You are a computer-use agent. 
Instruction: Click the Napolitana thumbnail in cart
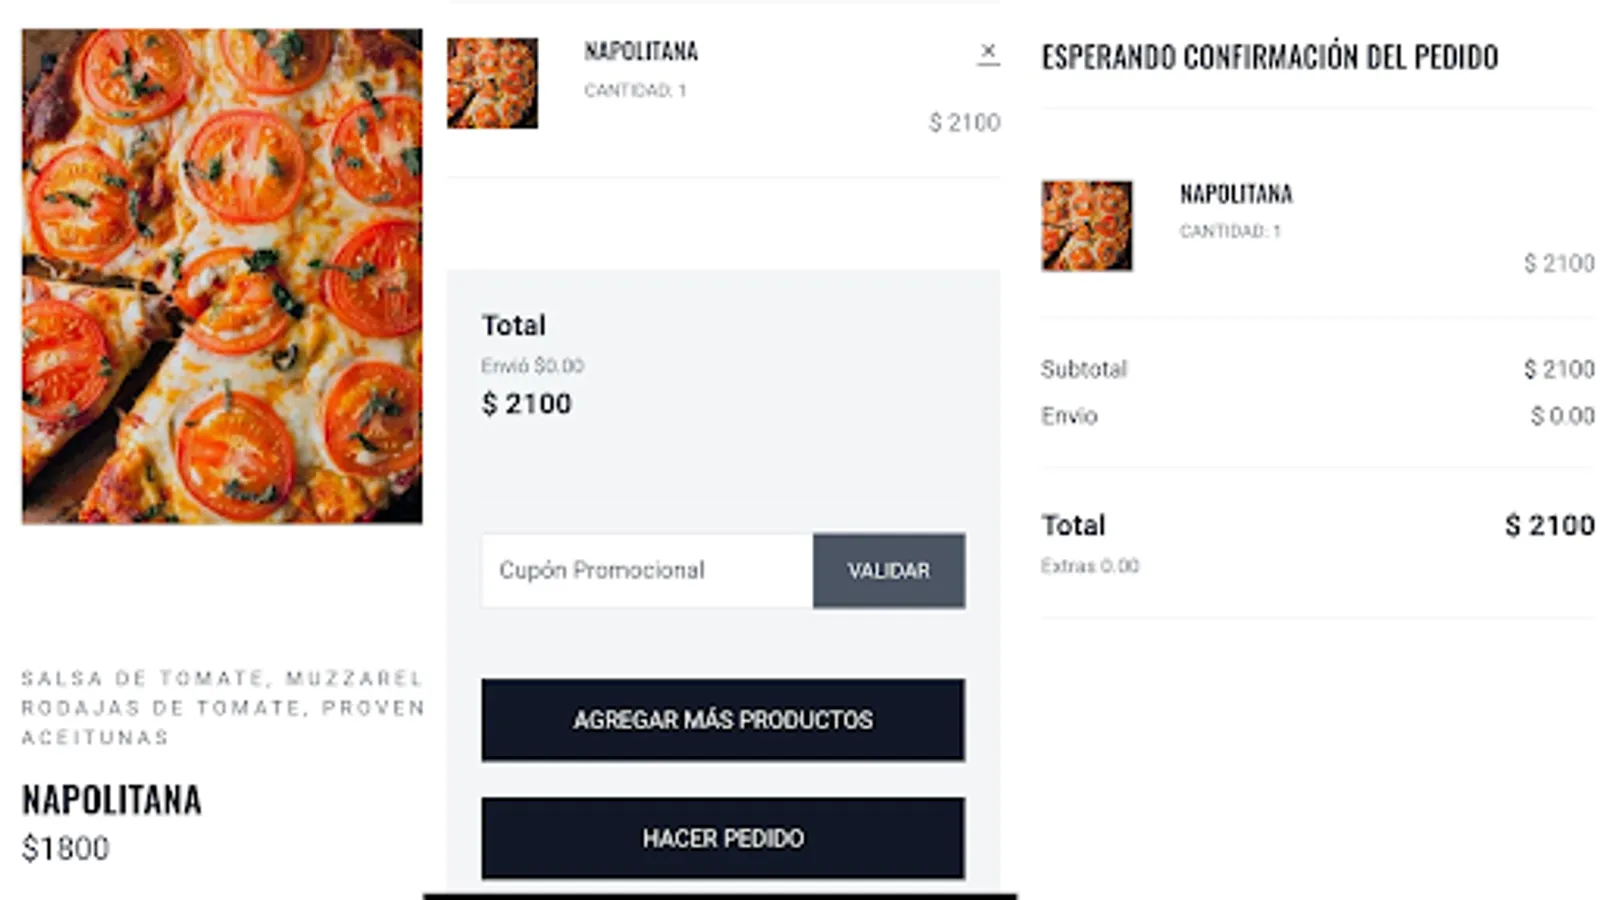coord(492,83)
